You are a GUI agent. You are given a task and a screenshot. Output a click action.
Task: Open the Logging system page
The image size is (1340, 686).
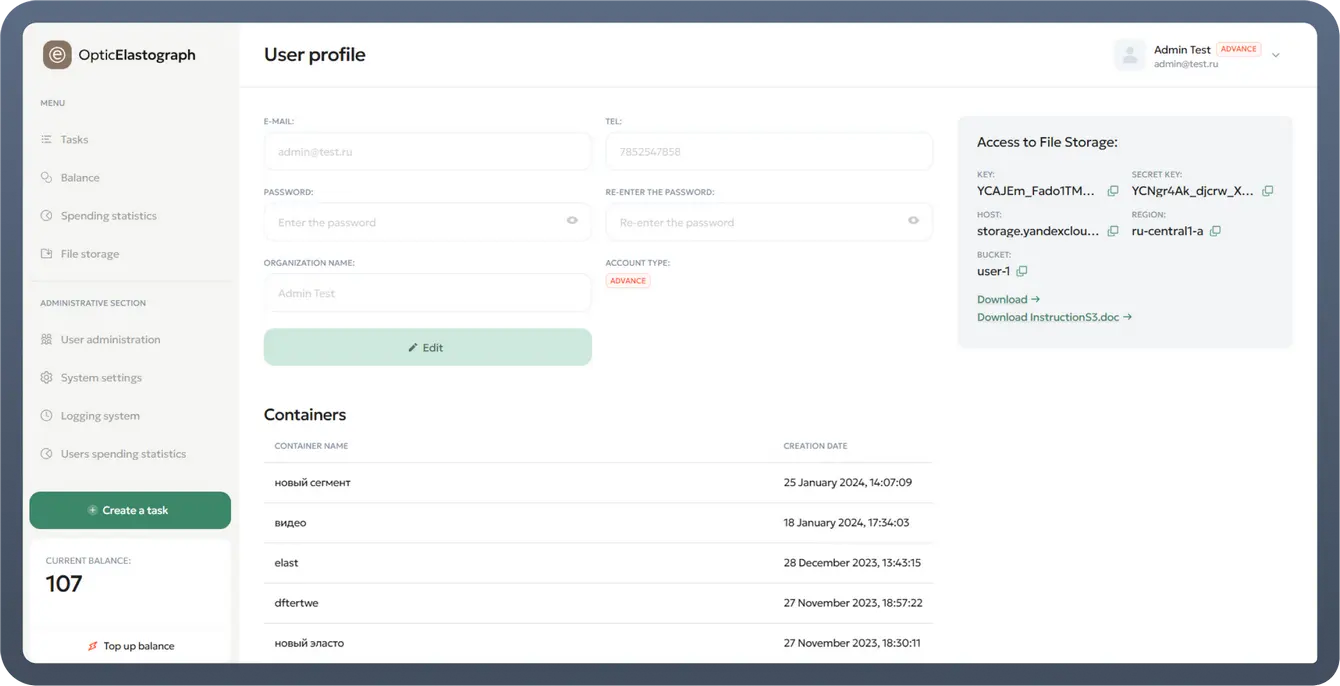pyautogui.click(x=100, y=416)
